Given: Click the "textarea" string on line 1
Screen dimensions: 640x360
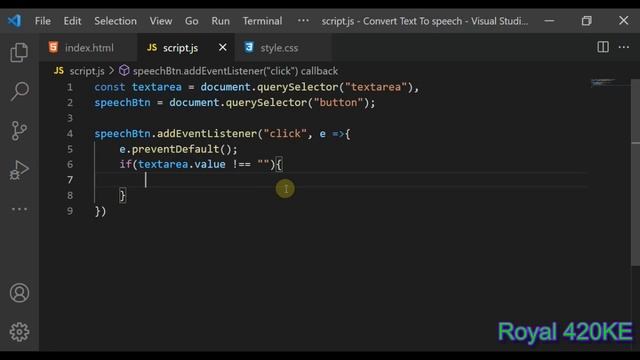Looking at the screenshot, I should coord(376,87).
